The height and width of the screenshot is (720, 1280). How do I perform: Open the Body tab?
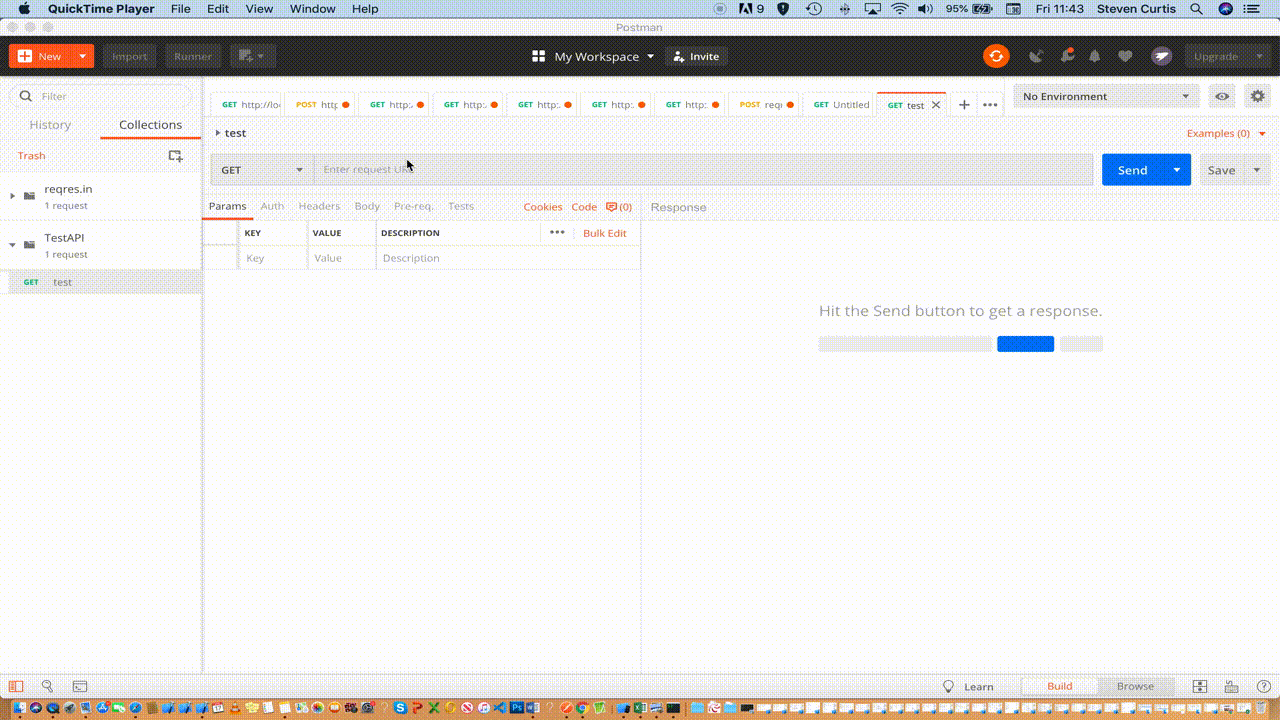tap(367, 206)
